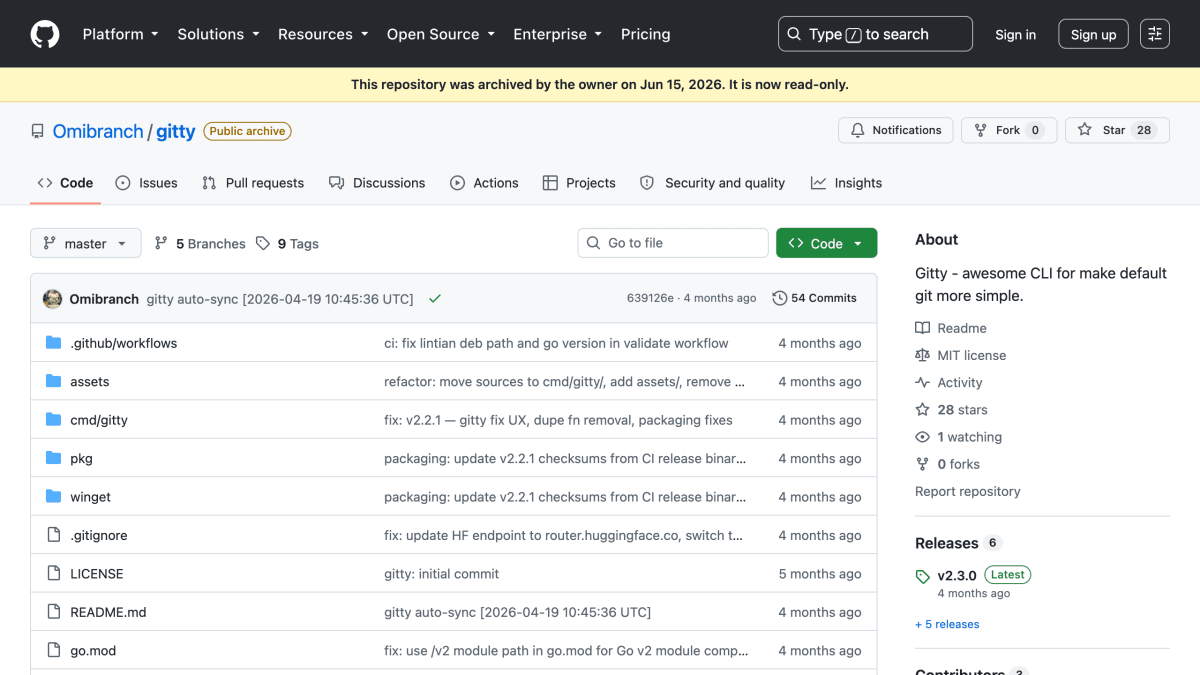Open Omibranch avatar in latest commit
This screenshot has height=675, width=1200.
click(52, 299)
